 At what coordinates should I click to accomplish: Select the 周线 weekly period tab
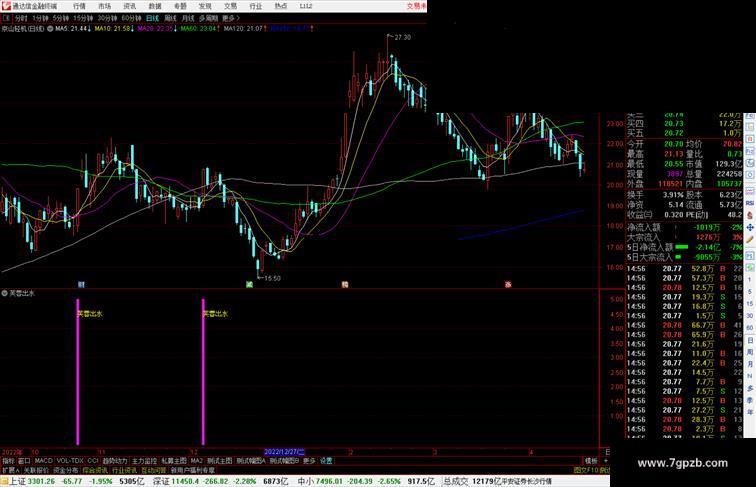[170, 18]
